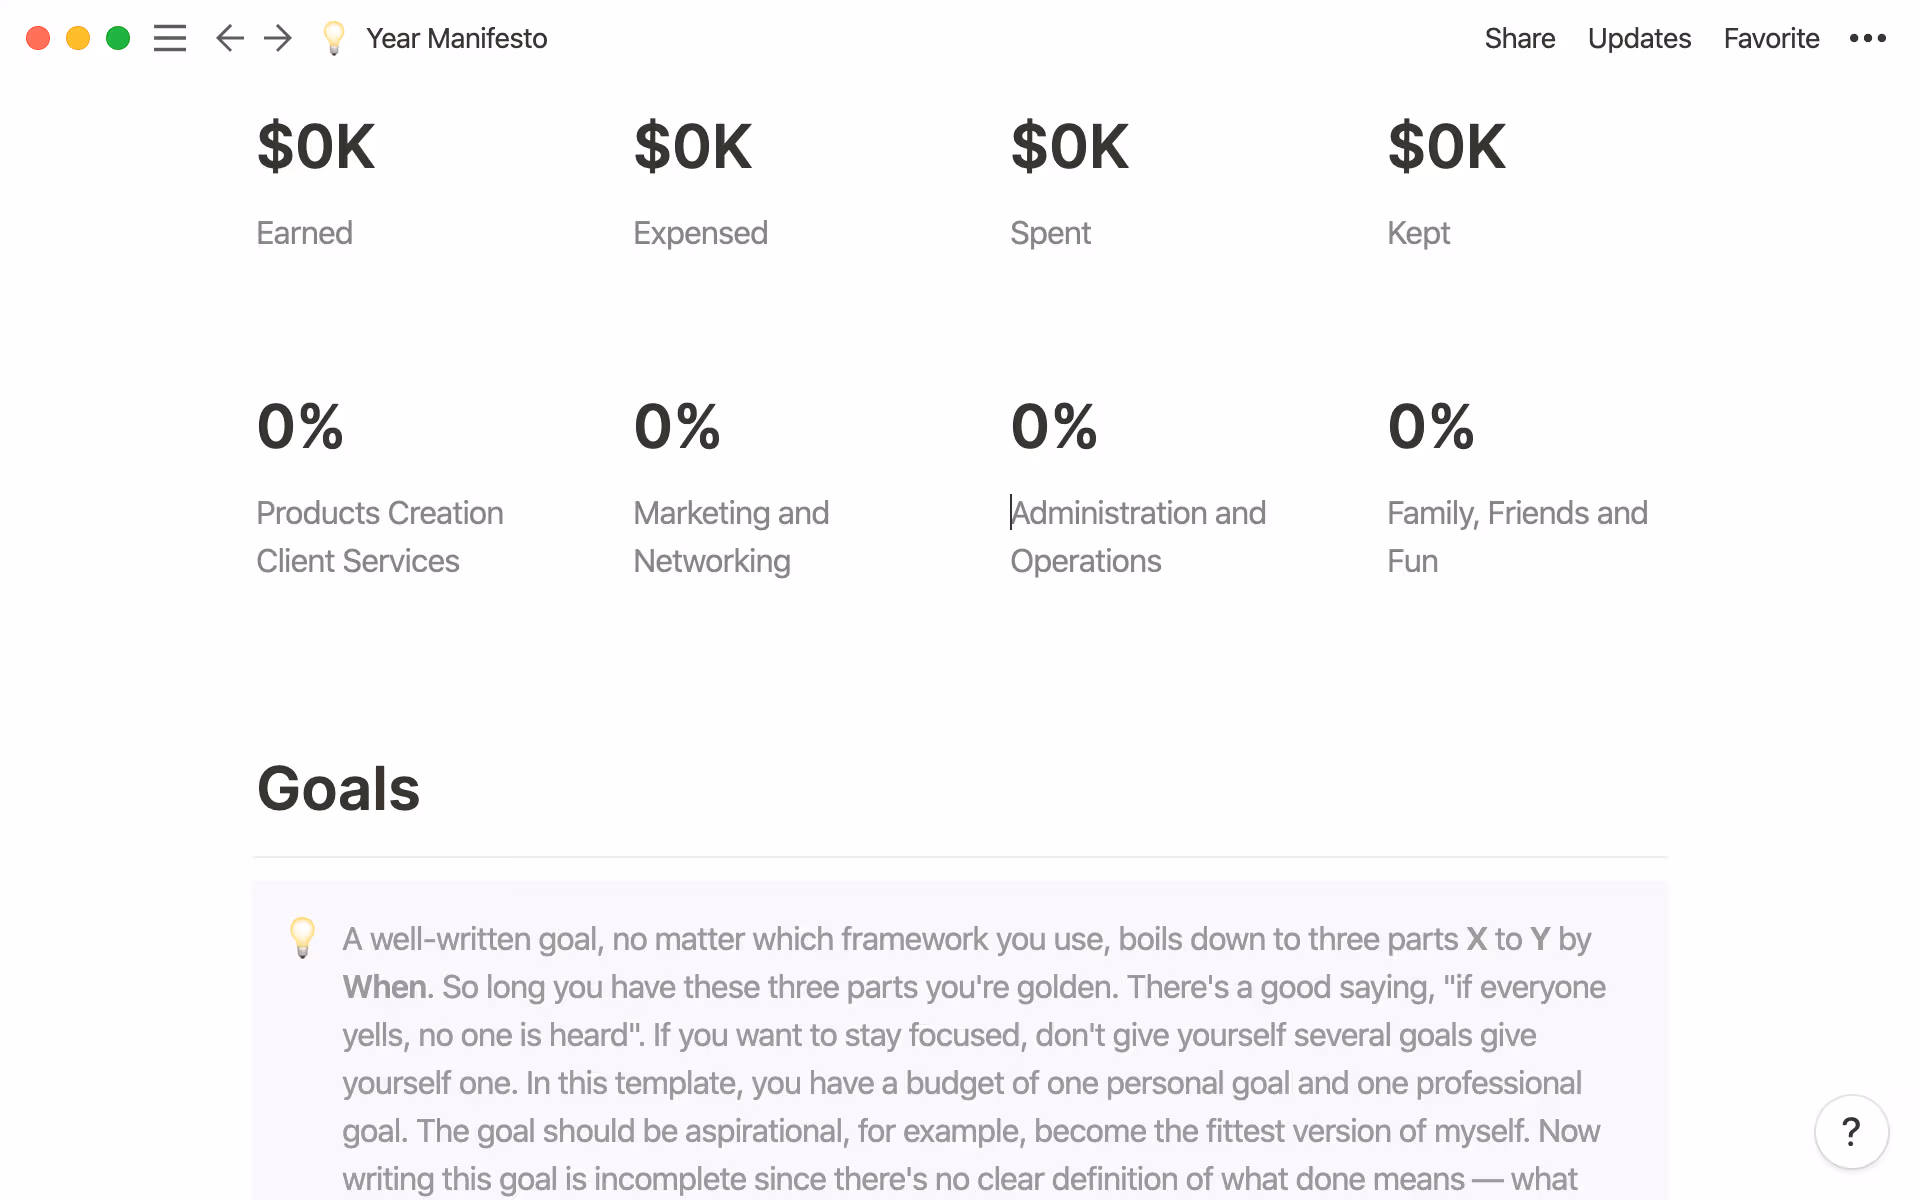The image size is (1920, 1200).
Task: Select the Goals heading
Action: pos(338,789)
